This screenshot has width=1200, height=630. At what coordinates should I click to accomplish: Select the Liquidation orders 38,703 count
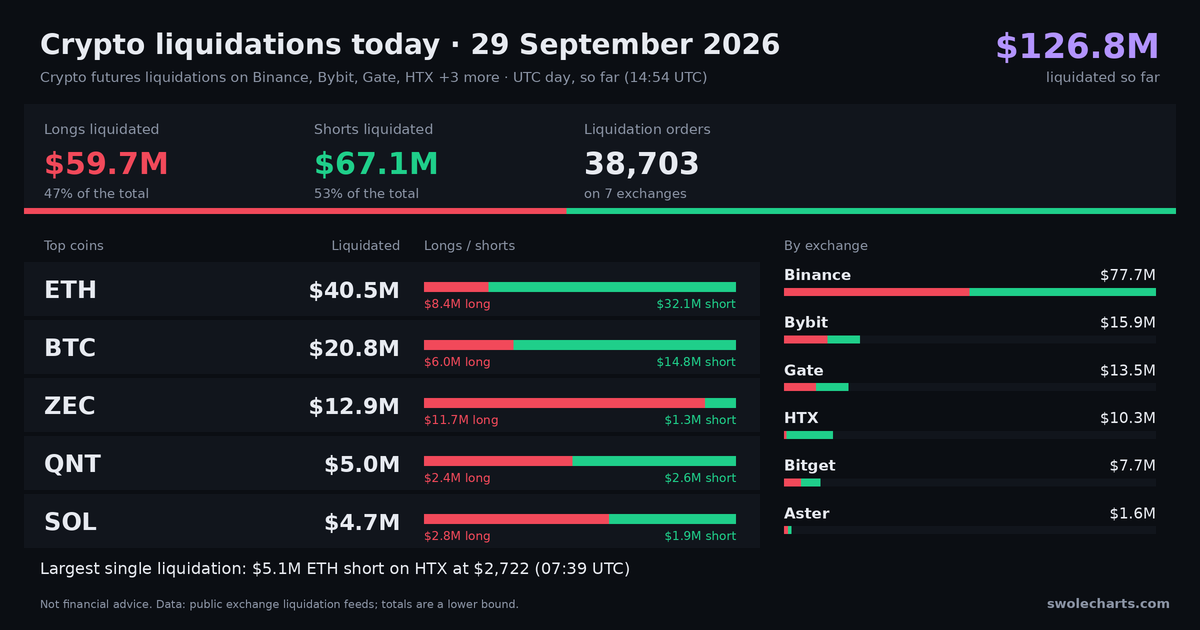(642, 164)
